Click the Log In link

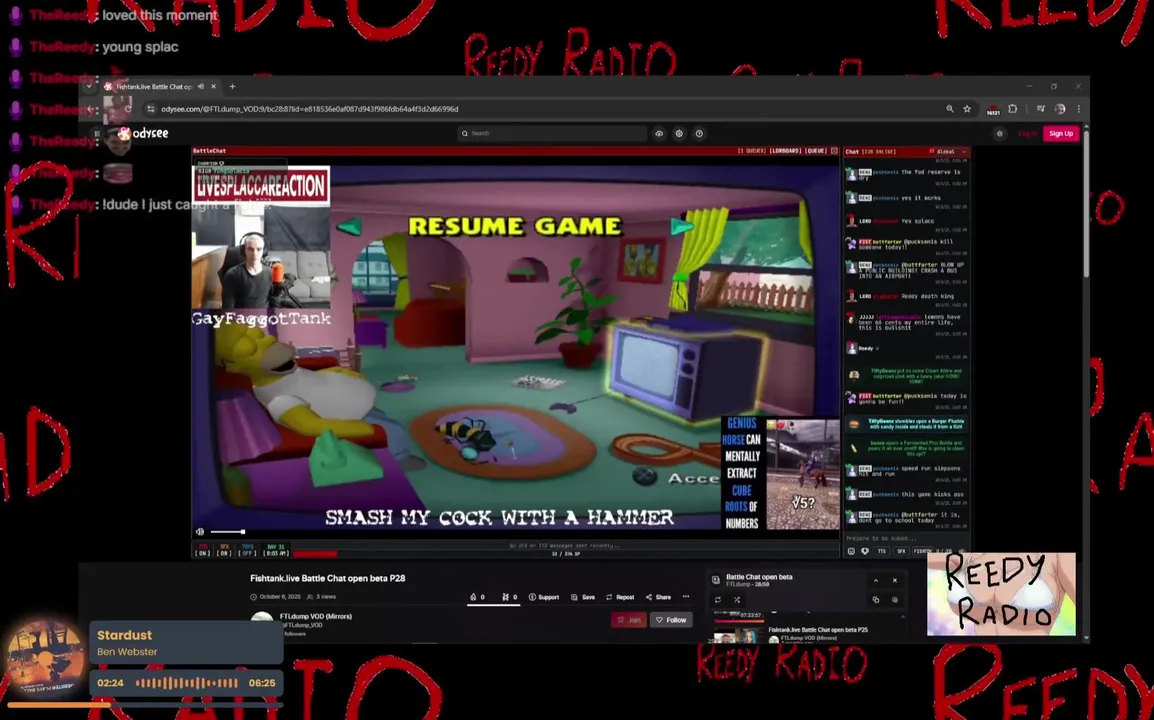[x=1027, y=133]
